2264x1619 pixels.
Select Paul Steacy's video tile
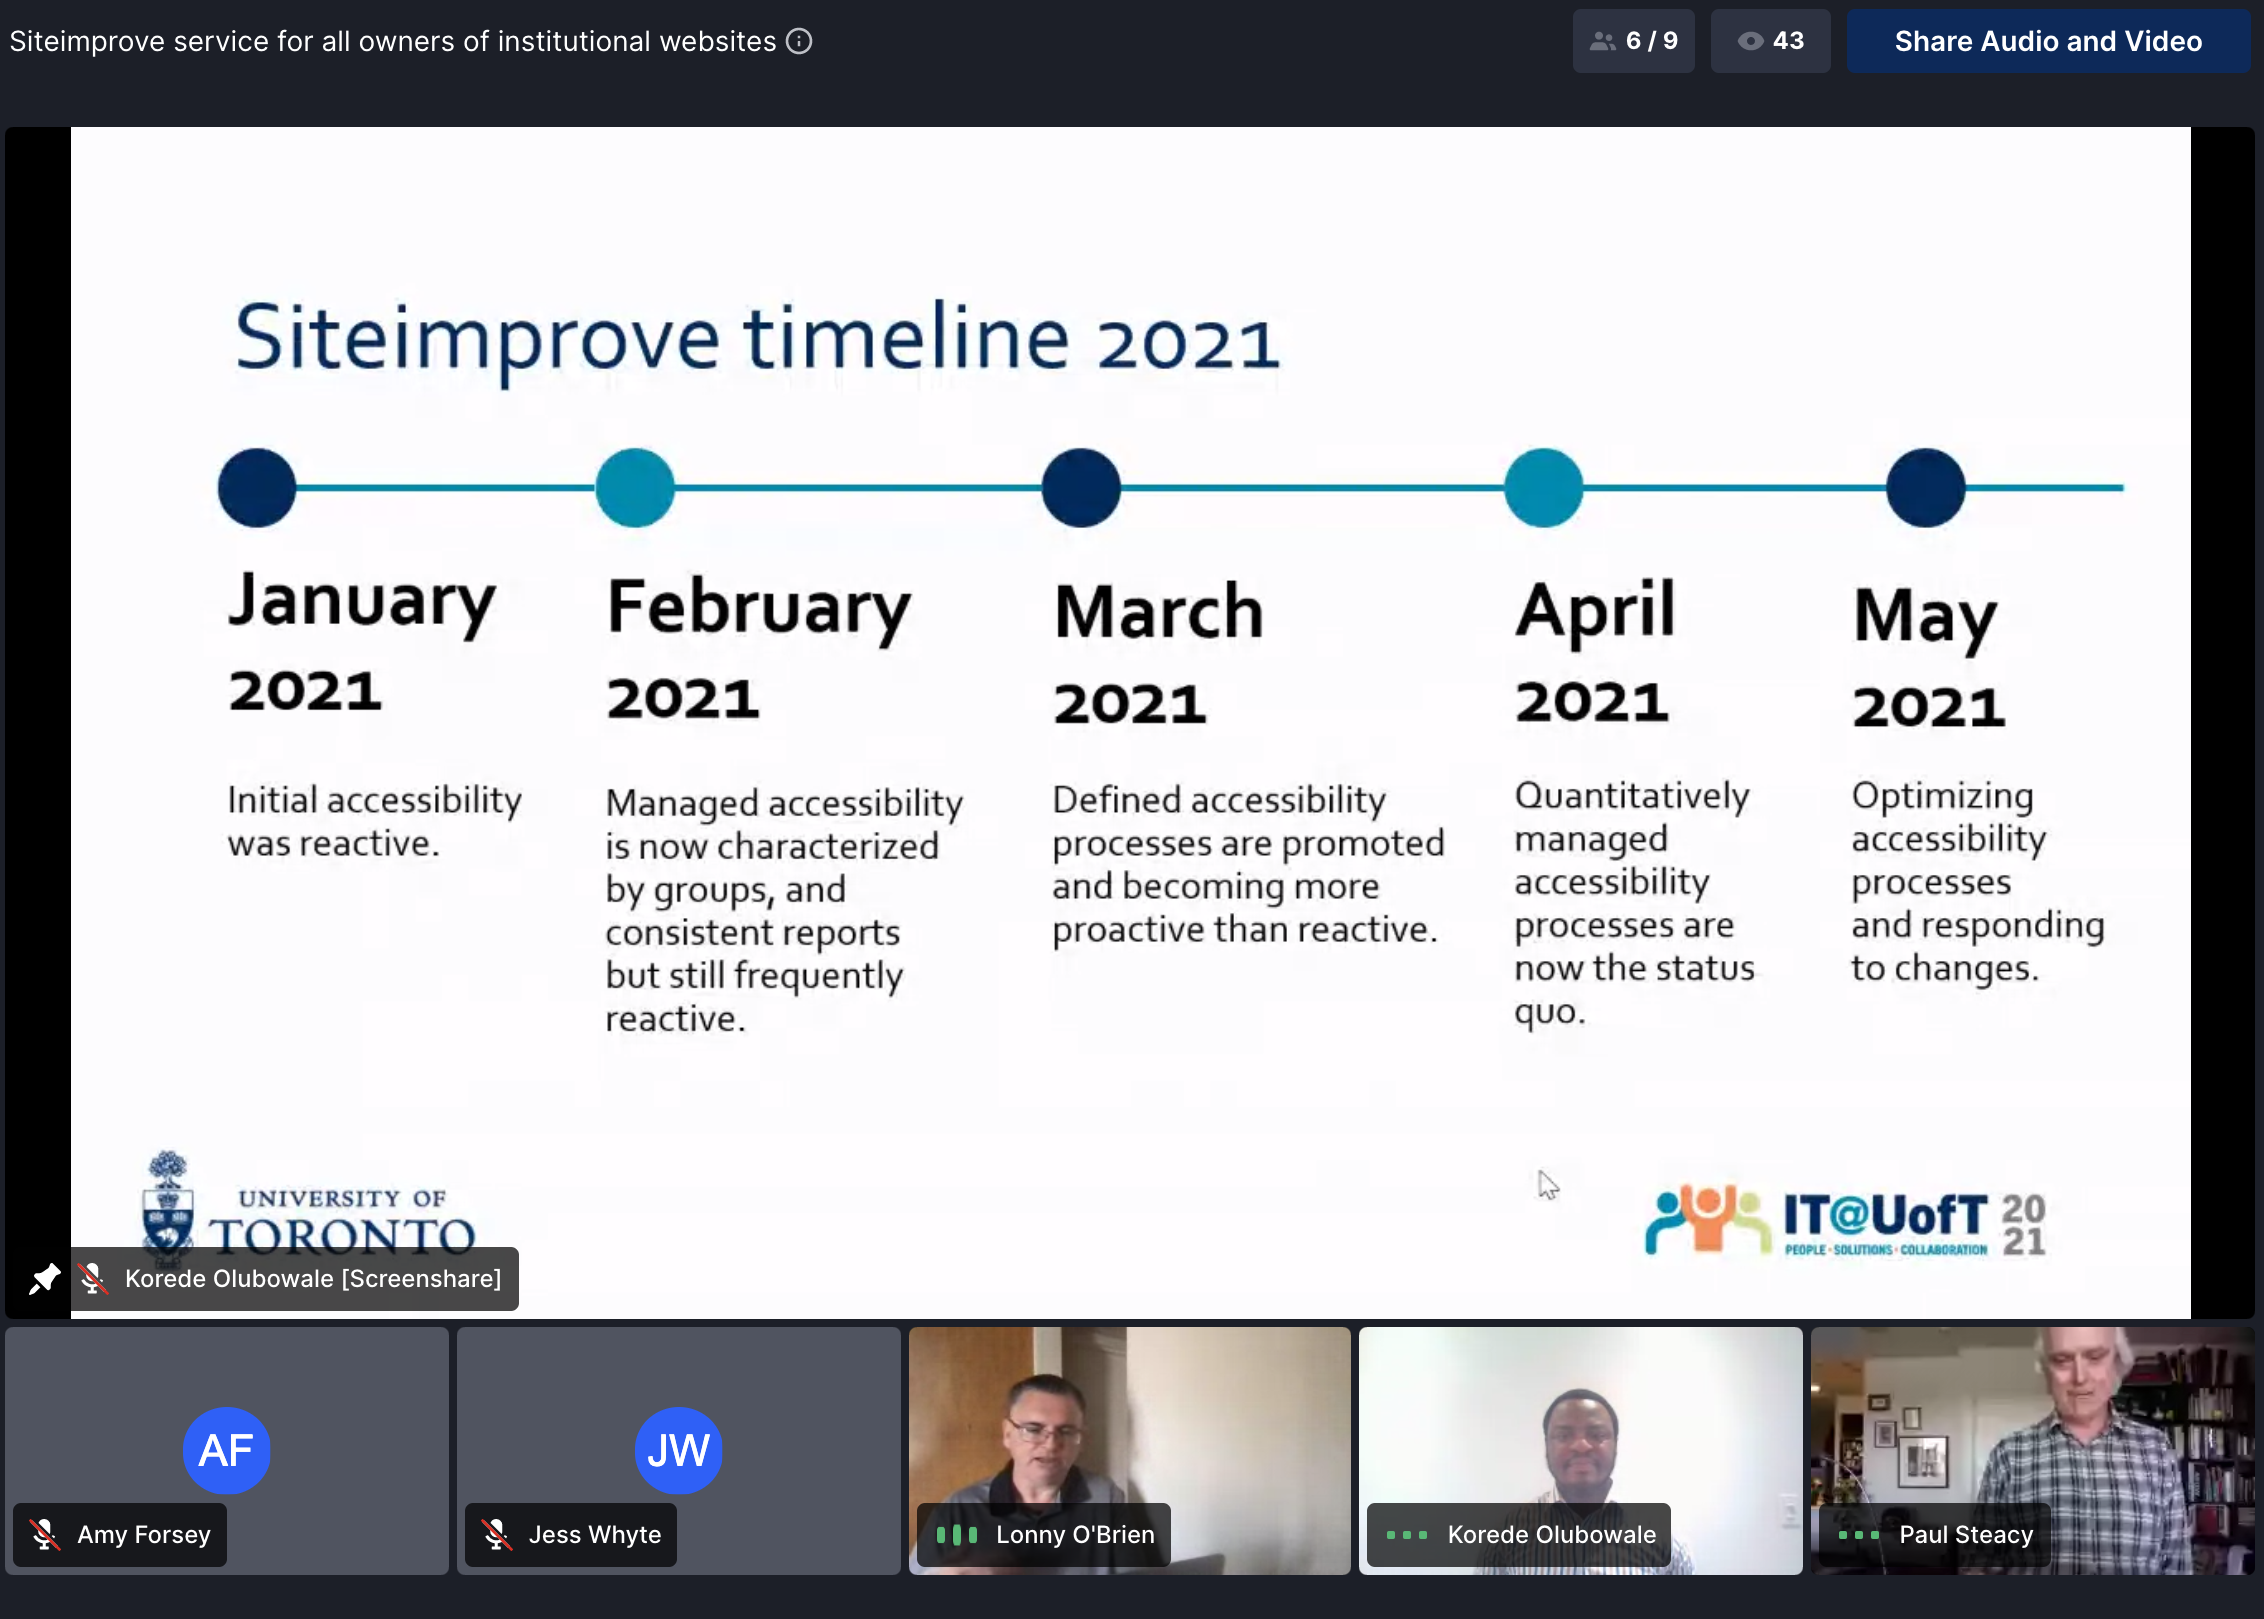click(x=2032, y=1450)
